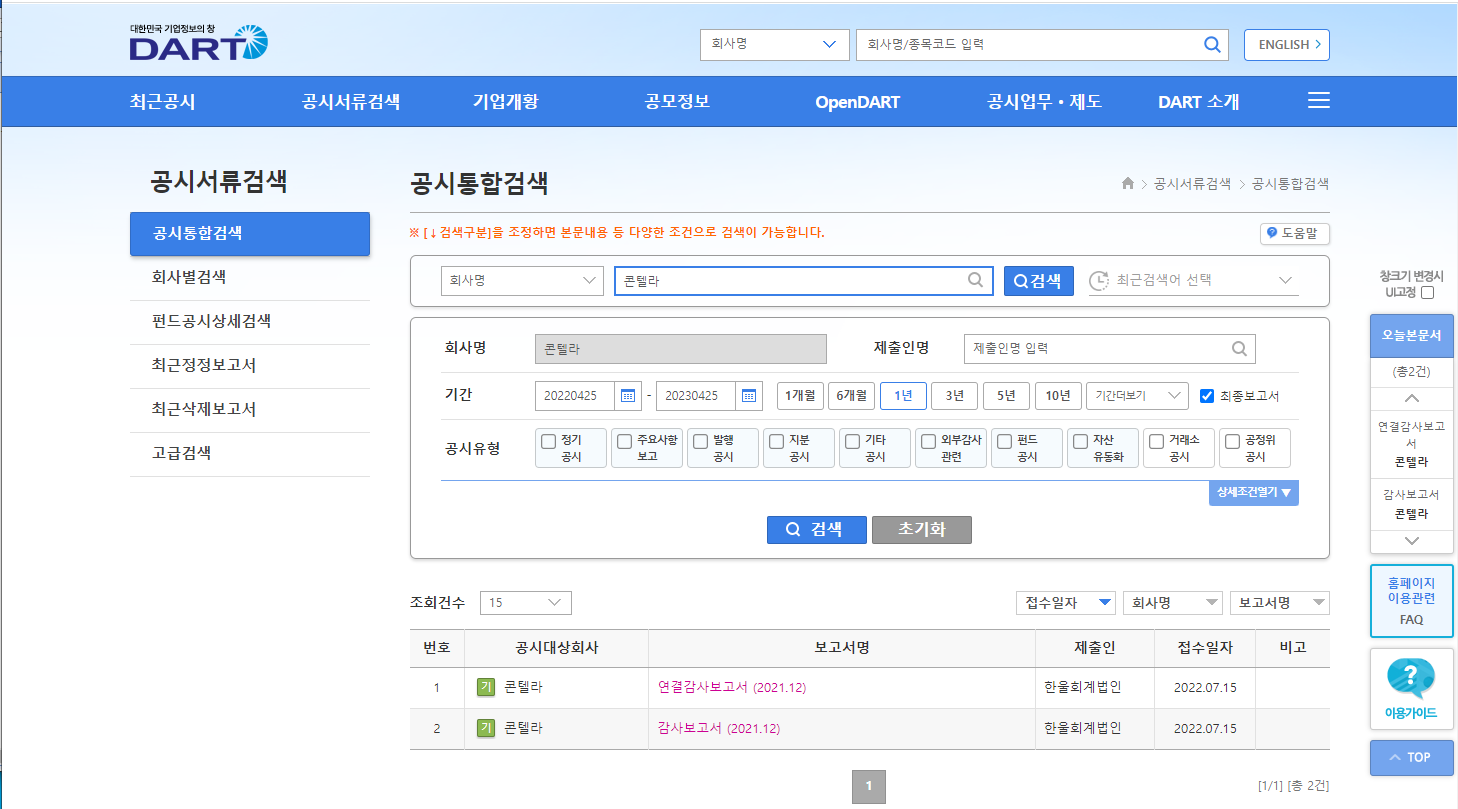The height and width of the screenshot is (809, 1458).
Task: Toggle the 창크기 변경시 UI고정 checkbox
Action: [x=1428, y=293]
